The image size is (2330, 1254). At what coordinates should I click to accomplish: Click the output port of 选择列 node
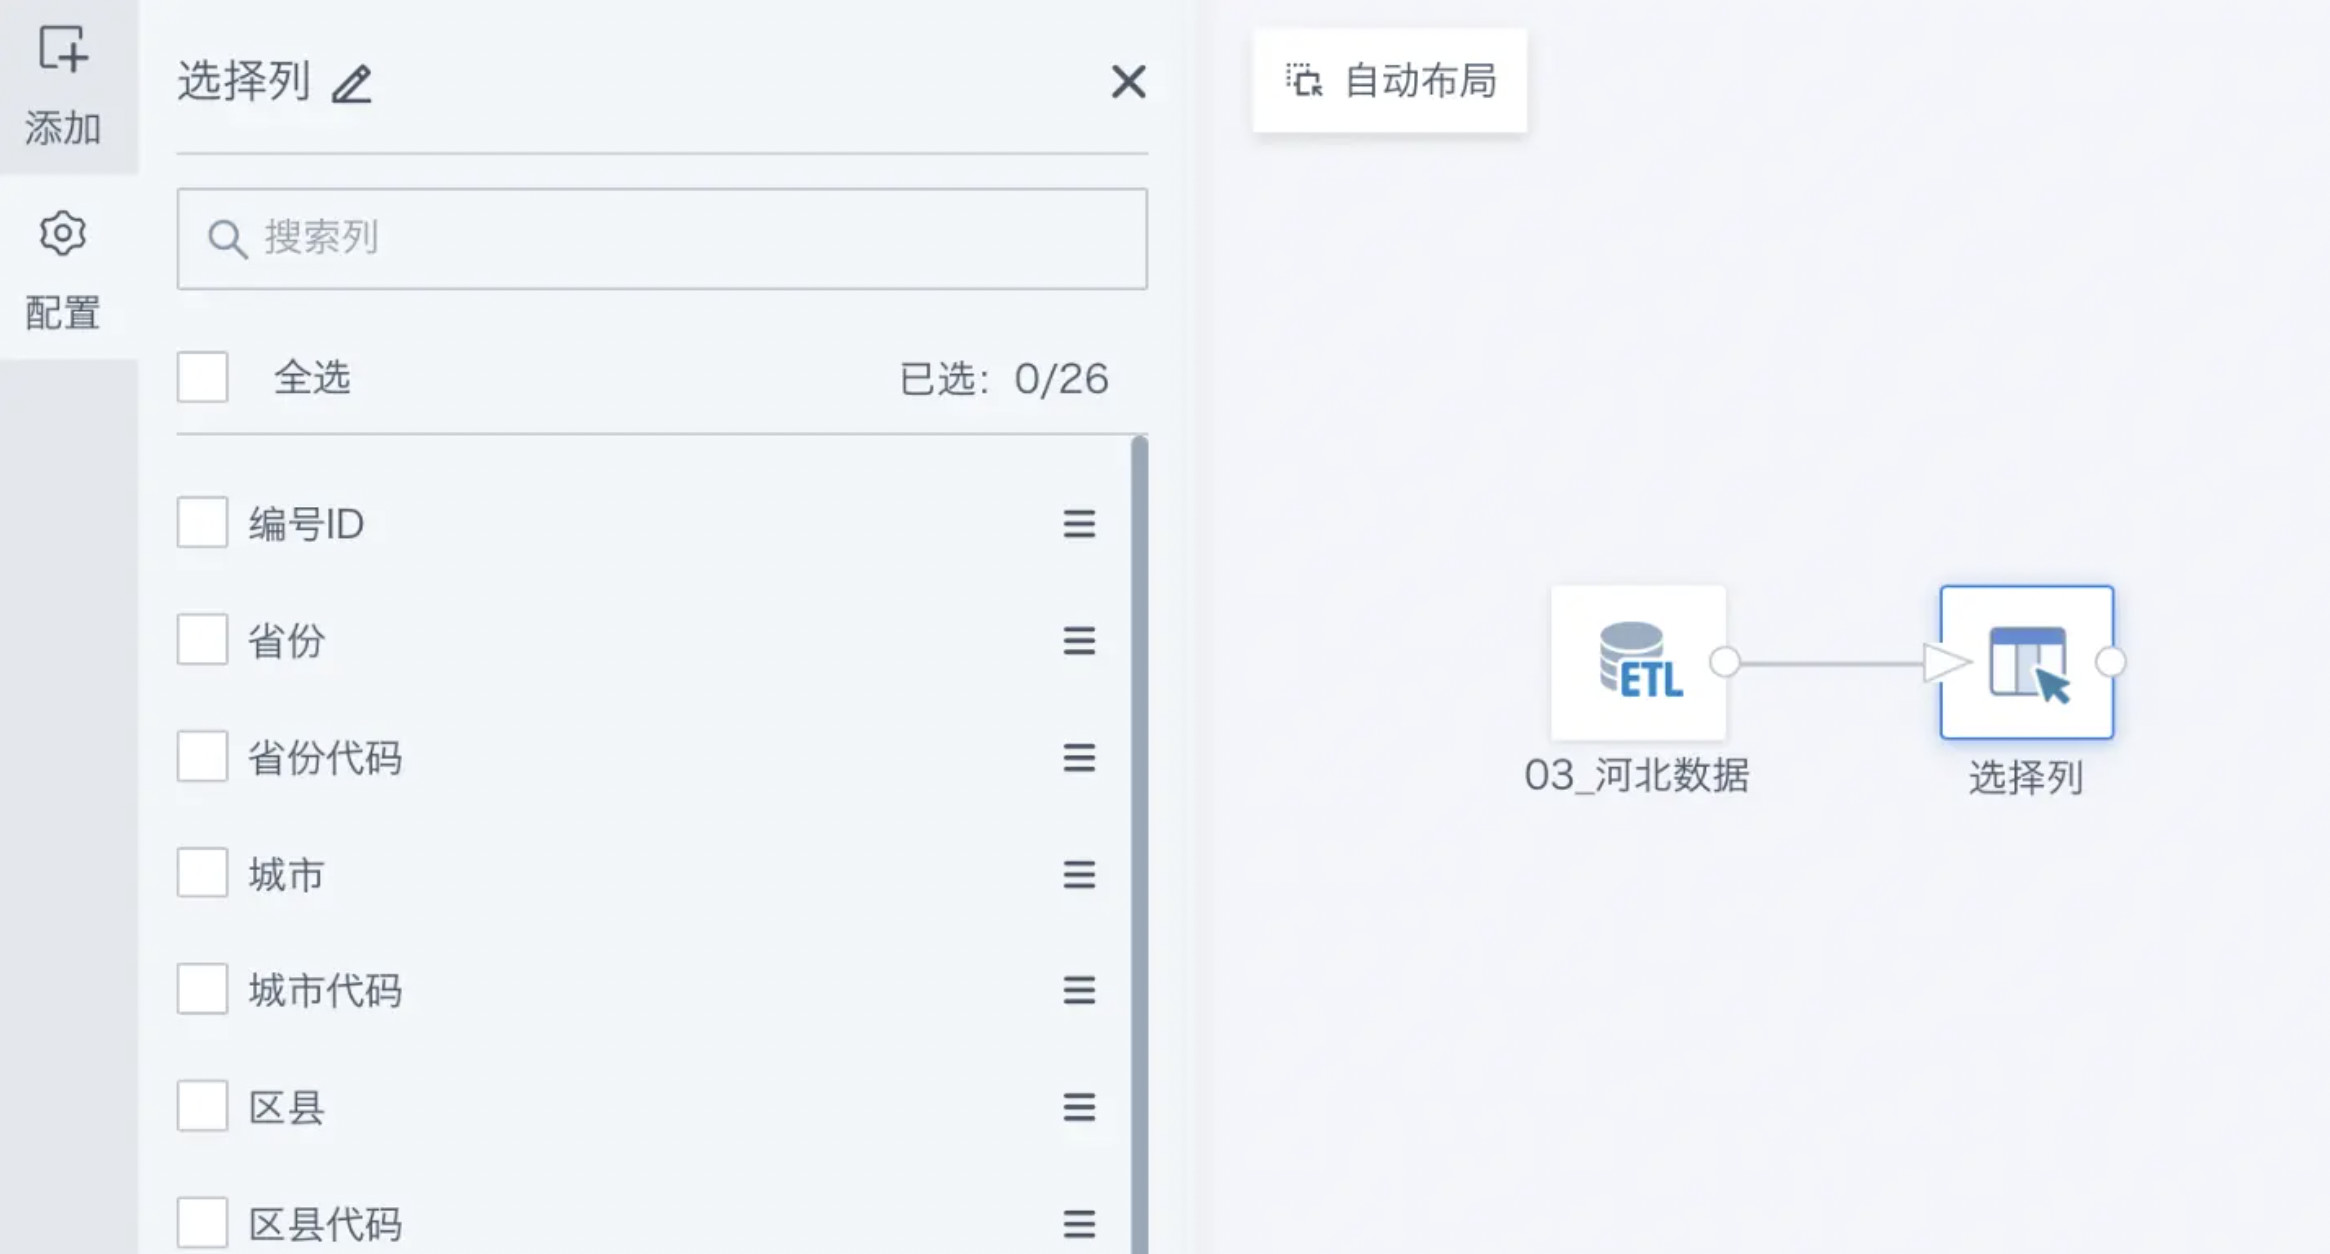click(2110, 661)
